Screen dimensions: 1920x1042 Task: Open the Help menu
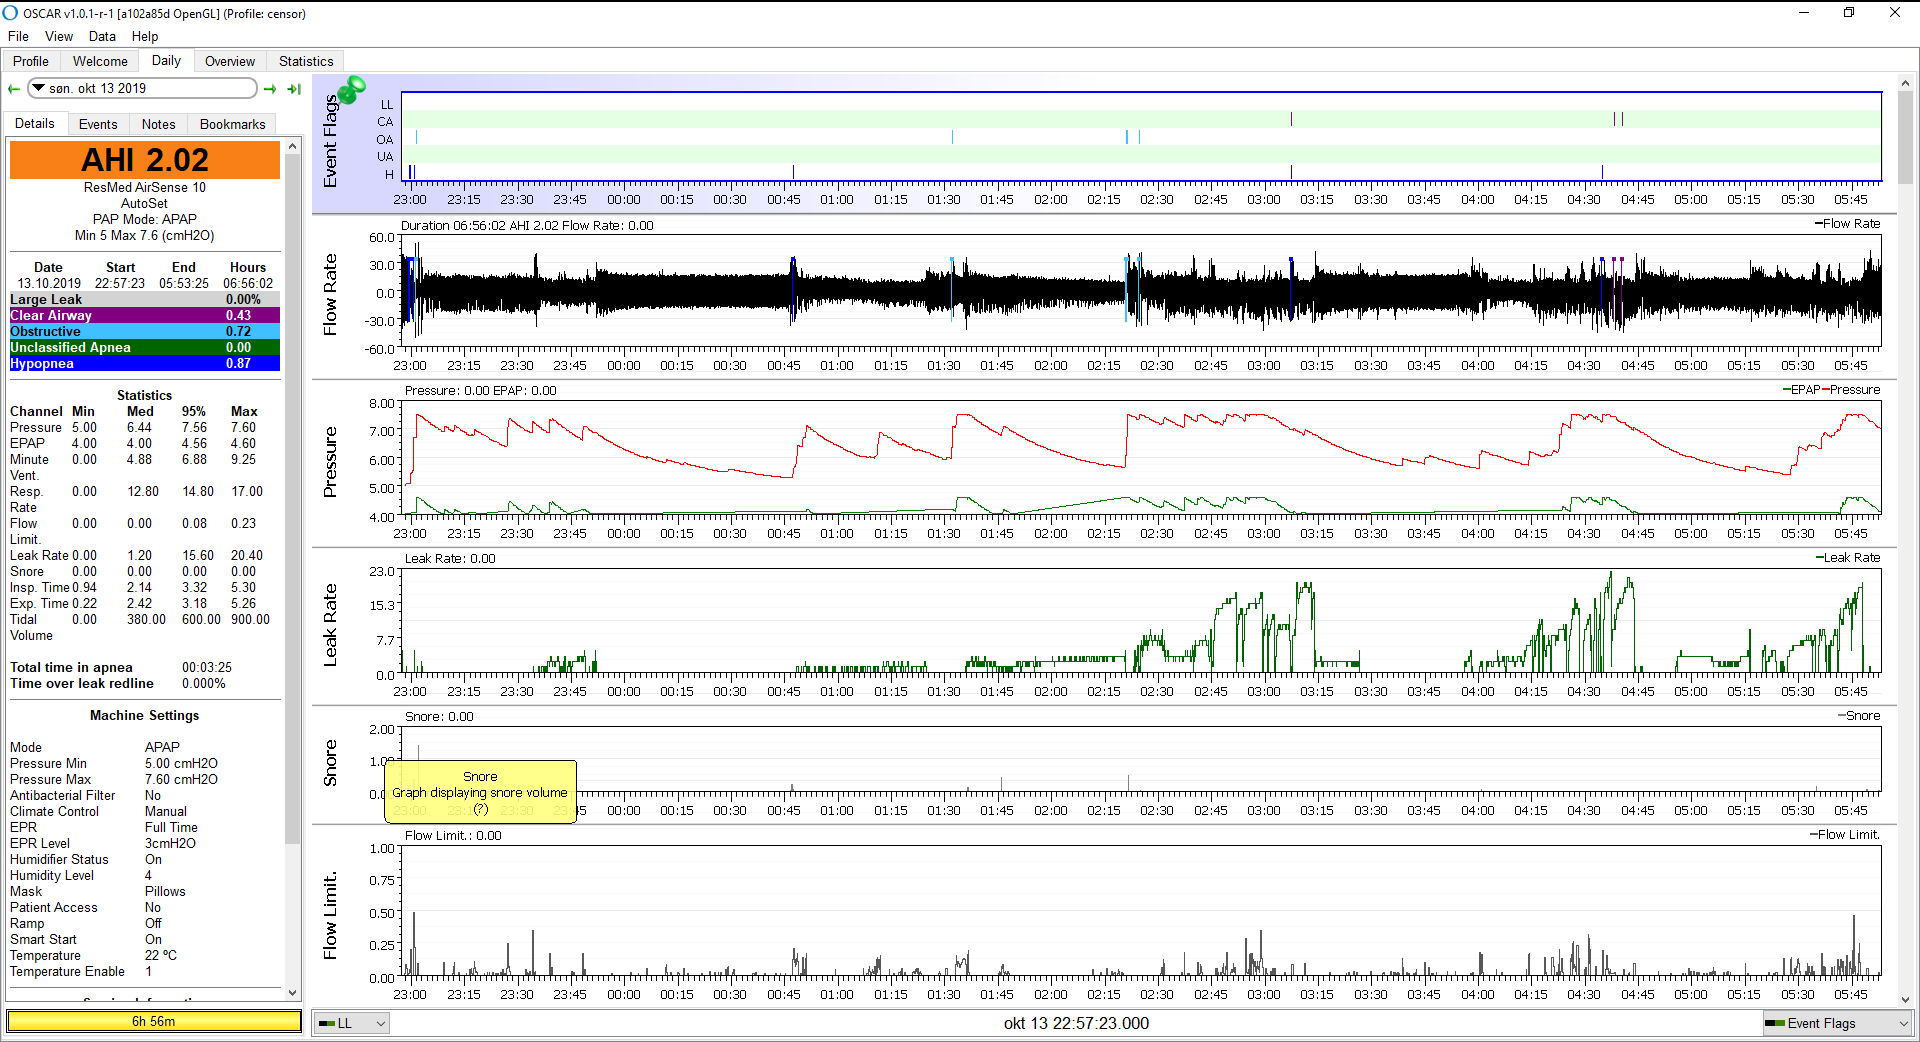pyautogui.click(x=145, y=36)
